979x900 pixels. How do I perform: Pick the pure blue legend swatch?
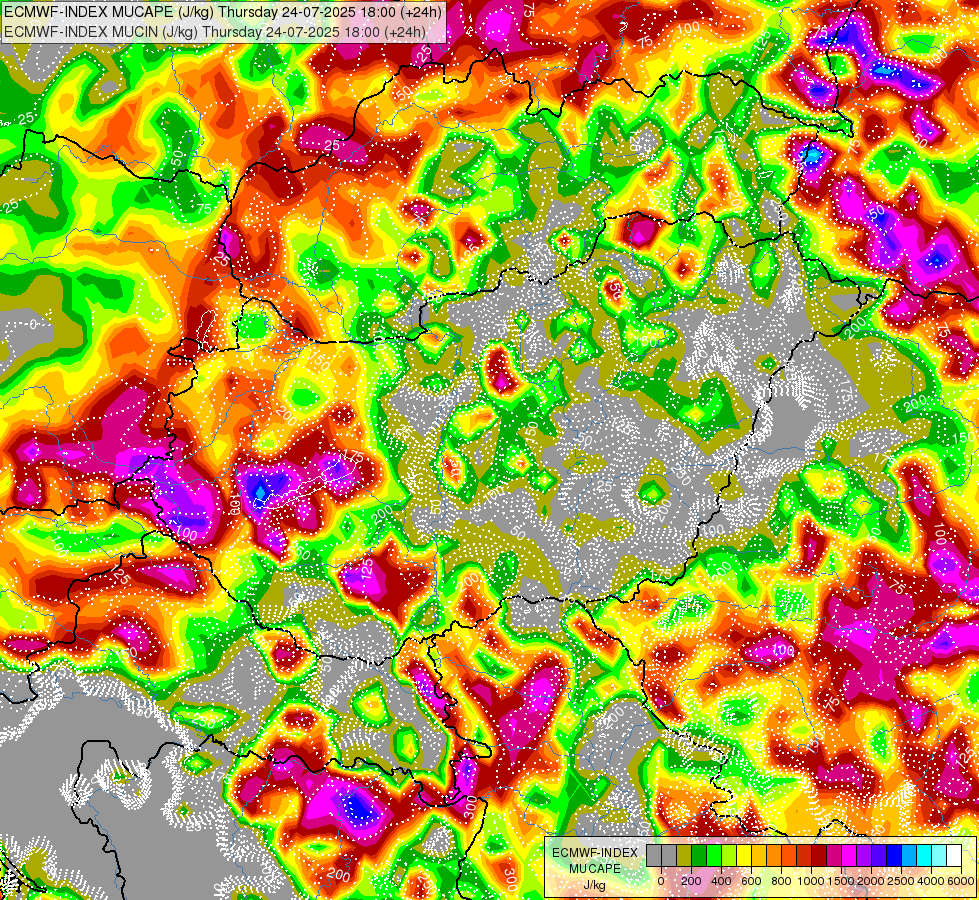point(893,855)
